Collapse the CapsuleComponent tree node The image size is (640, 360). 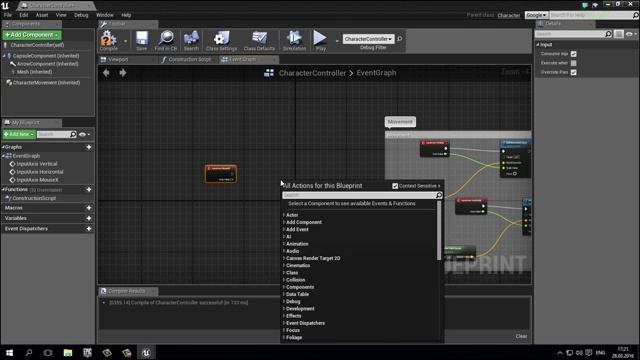click(4, 56)
